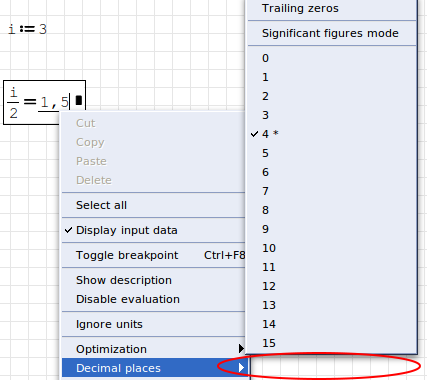
Task: Expand the Optimization submenu arrow
Action: [241, 349]
